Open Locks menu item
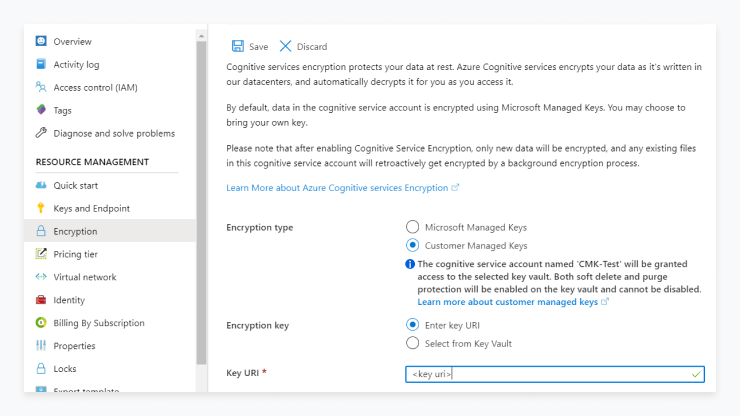This screenshot has width=740, height=416. [x=65, y=368]
